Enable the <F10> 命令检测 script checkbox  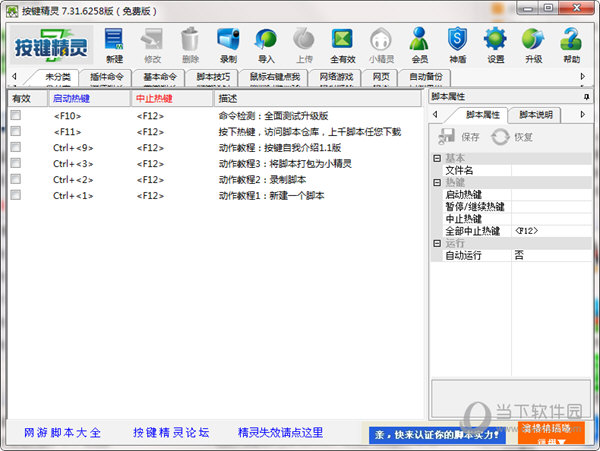coord(16,115)
